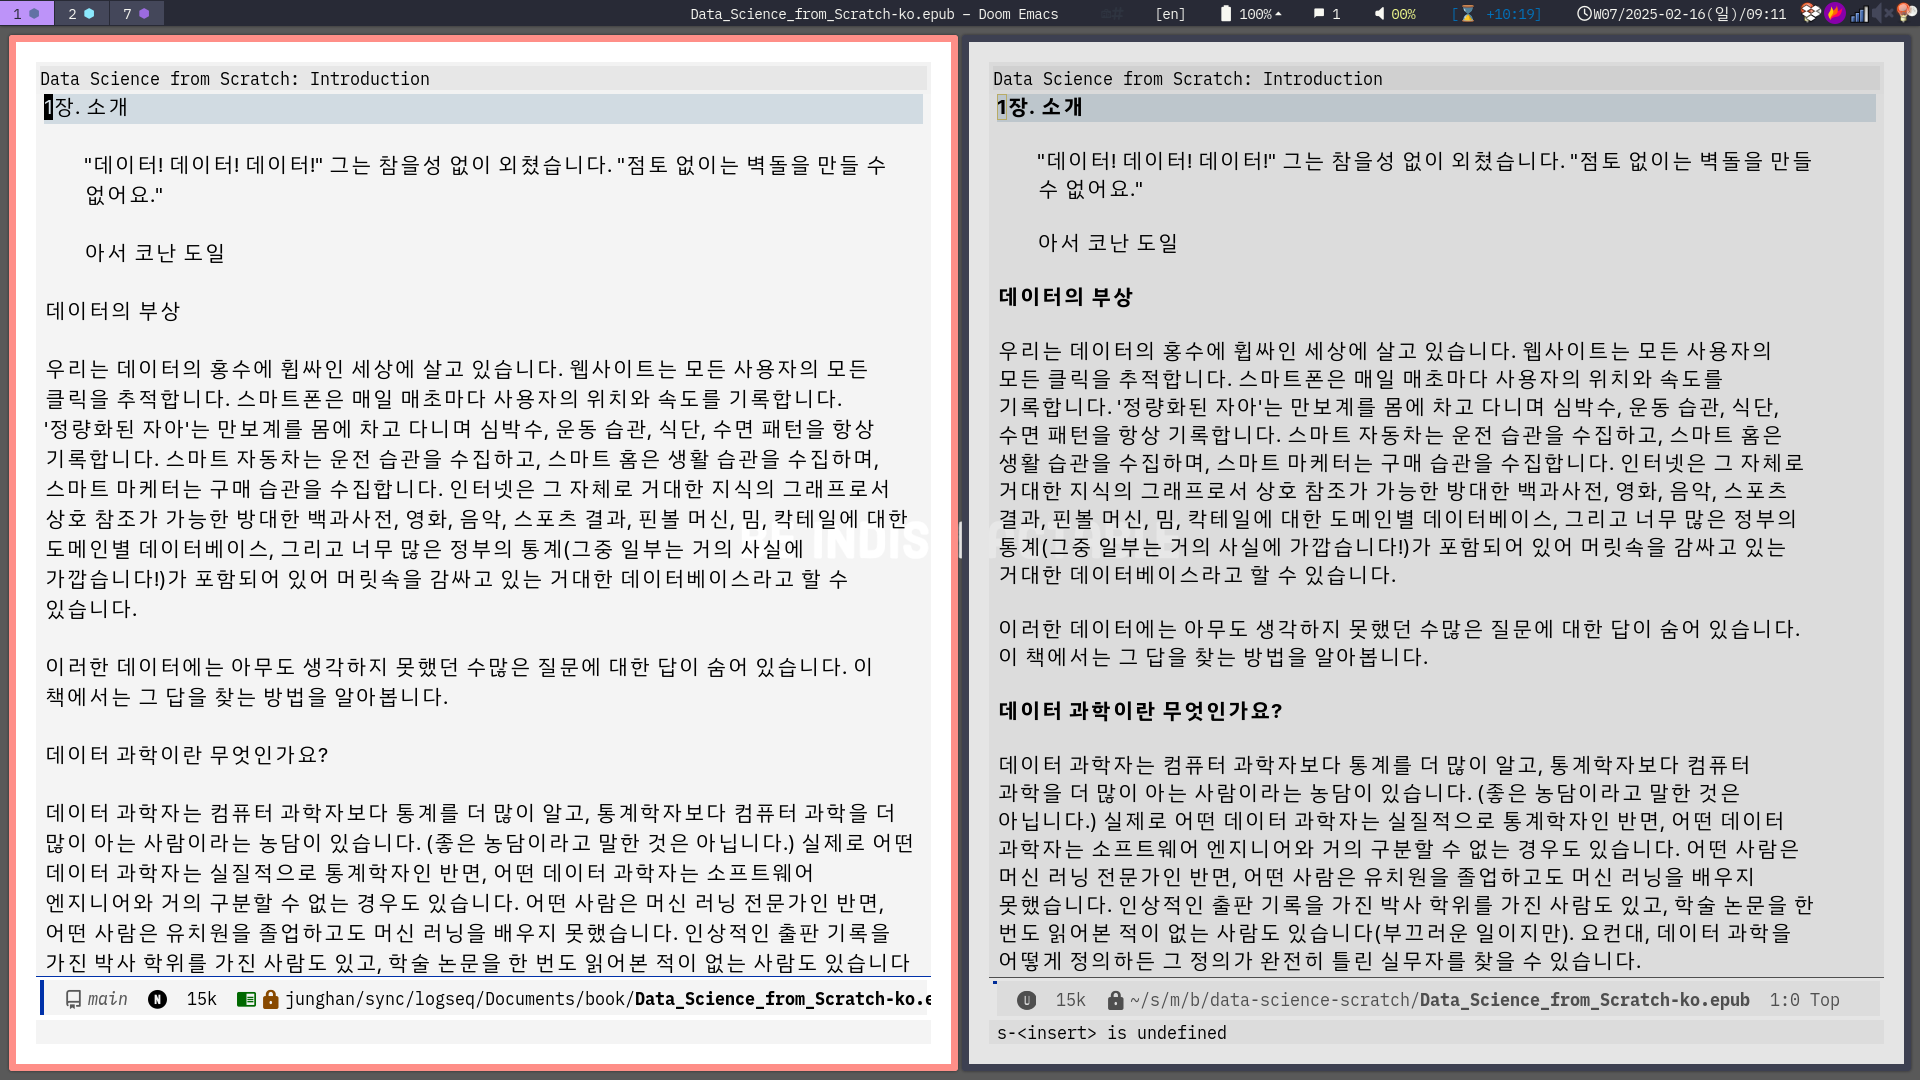The image size is (1920, 1080).
Task: Click the read-only lock icon in left modeline
Action: (270, 999)
